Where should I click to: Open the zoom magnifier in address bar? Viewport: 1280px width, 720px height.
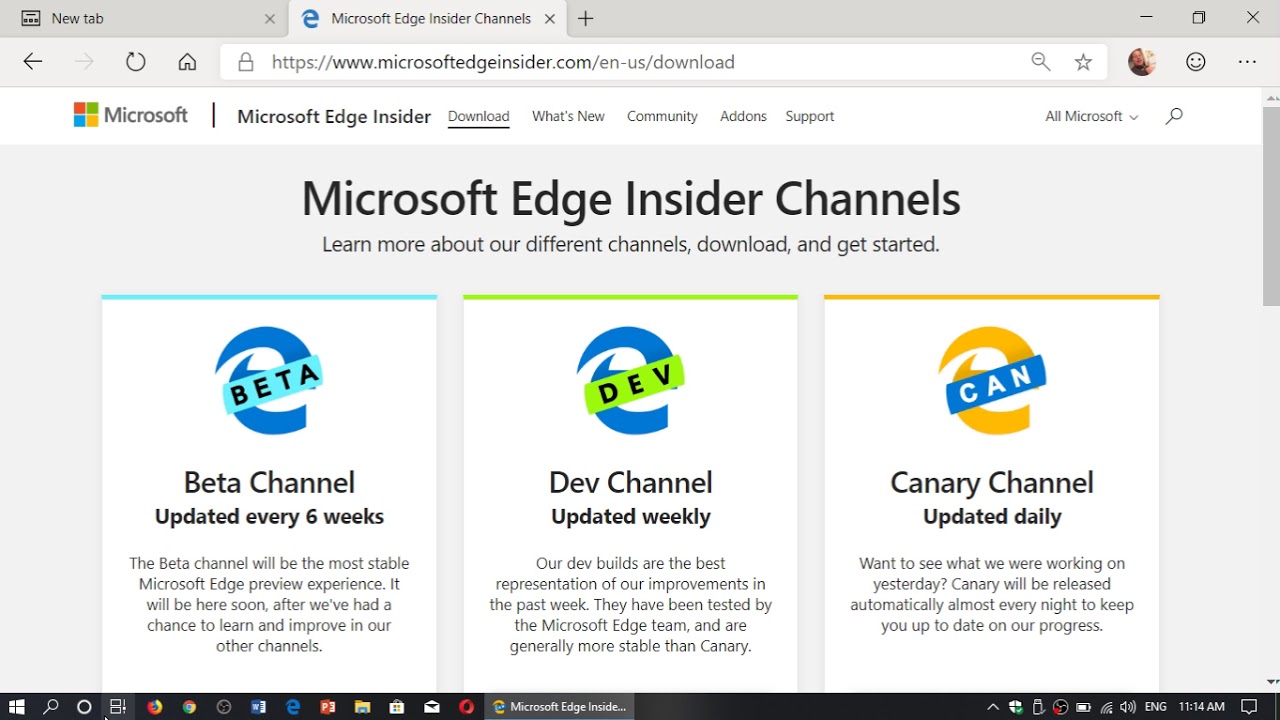(x=1041, y=62)
